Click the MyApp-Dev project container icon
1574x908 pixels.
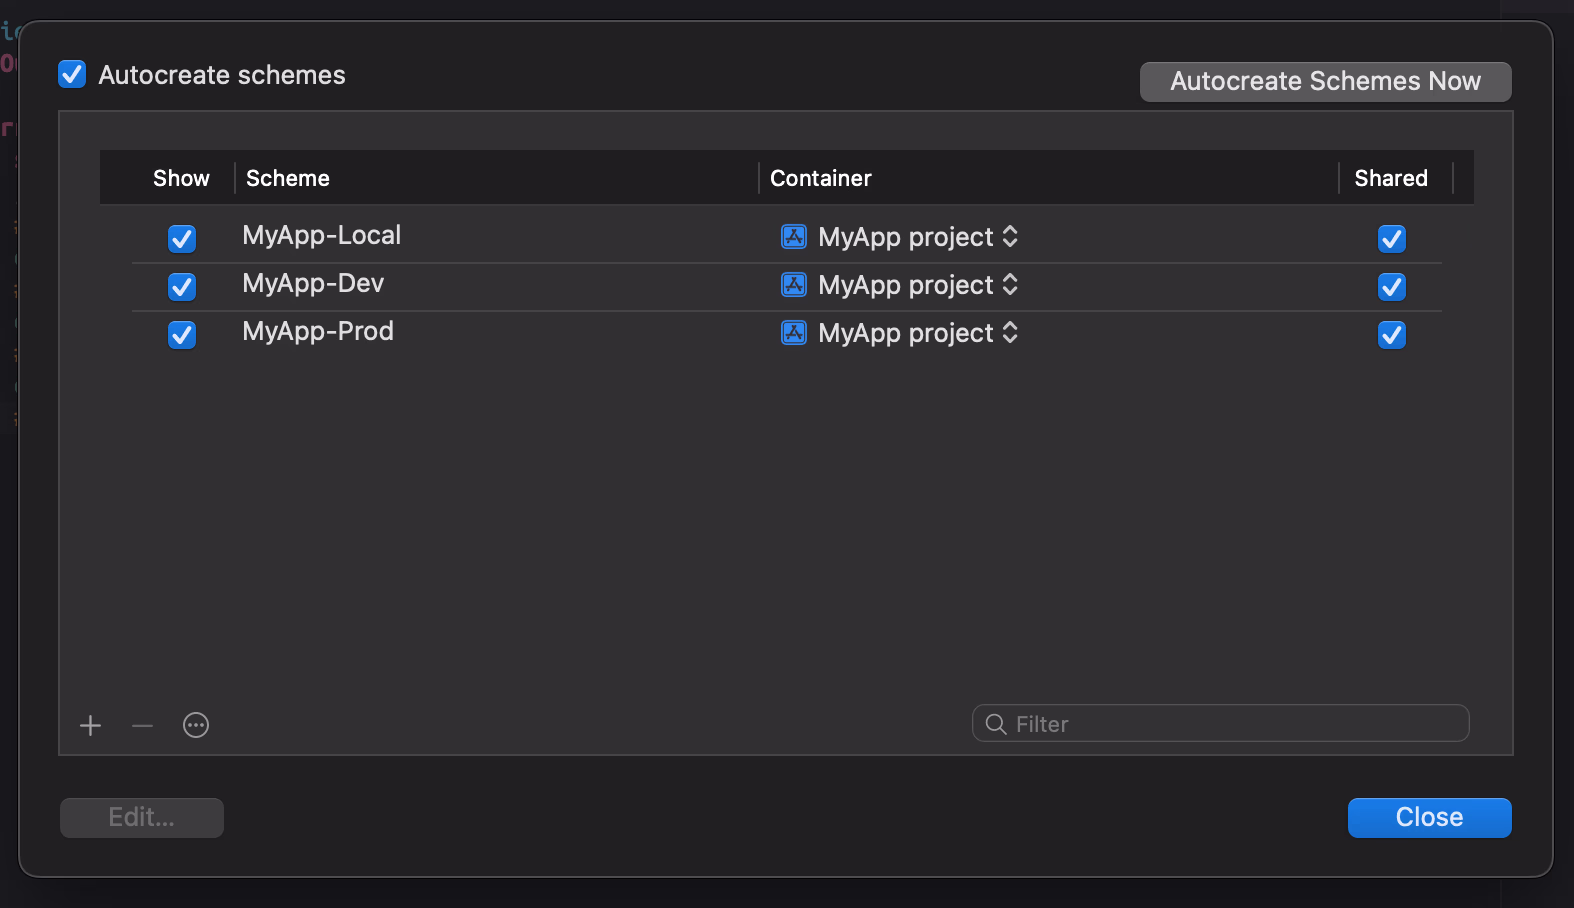794,285
